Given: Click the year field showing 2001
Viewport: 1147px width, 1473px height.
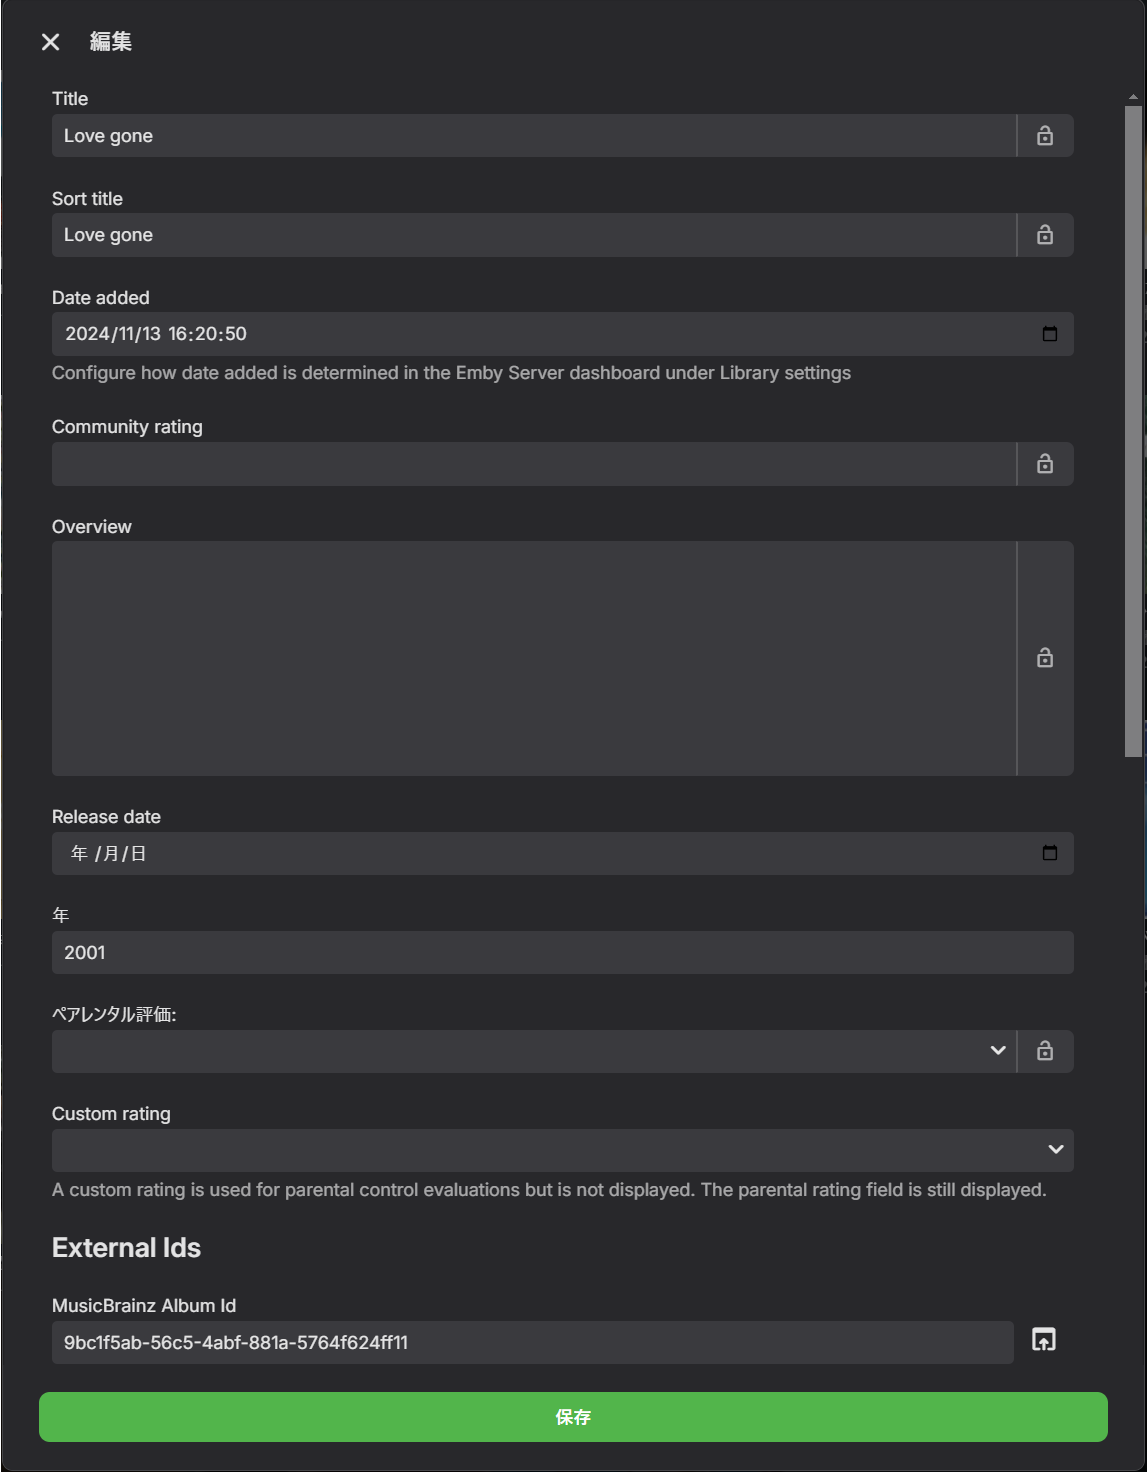Looking at the screenshot, I should point(562,953).
